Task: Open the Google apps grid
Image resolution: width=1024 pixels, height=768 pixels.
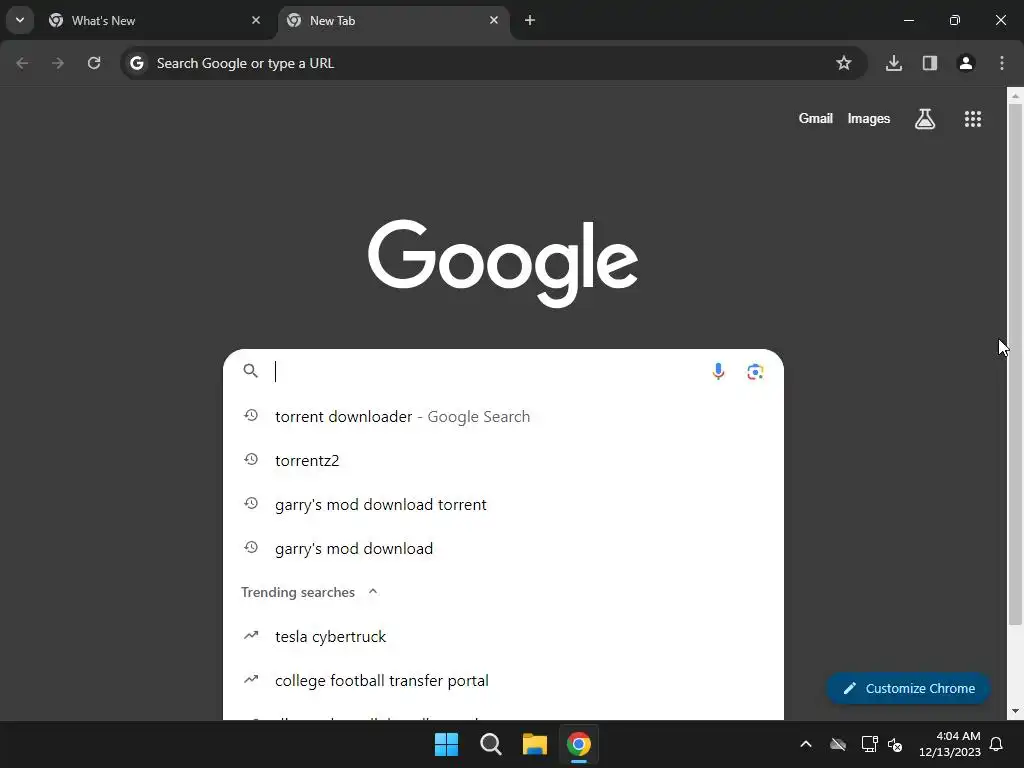Action: tap(973, 119)
